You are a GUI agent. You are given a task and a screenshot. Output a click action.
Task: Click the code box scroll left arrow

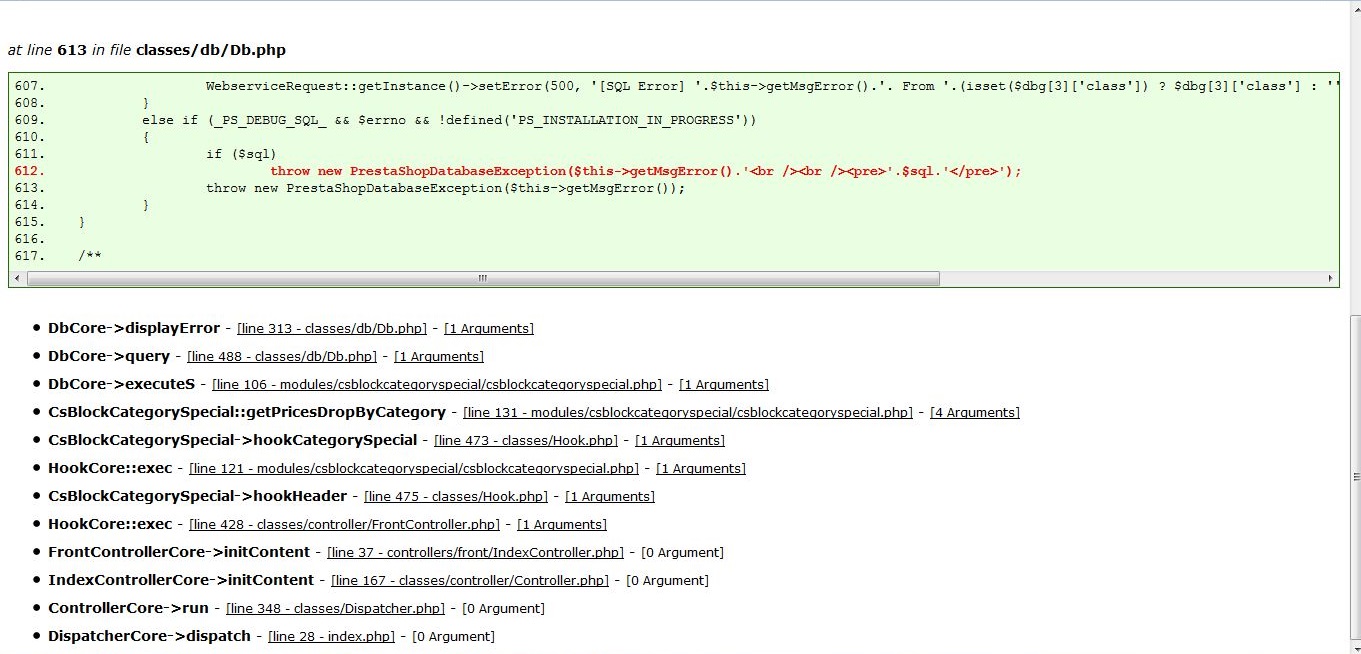[17, 278]
